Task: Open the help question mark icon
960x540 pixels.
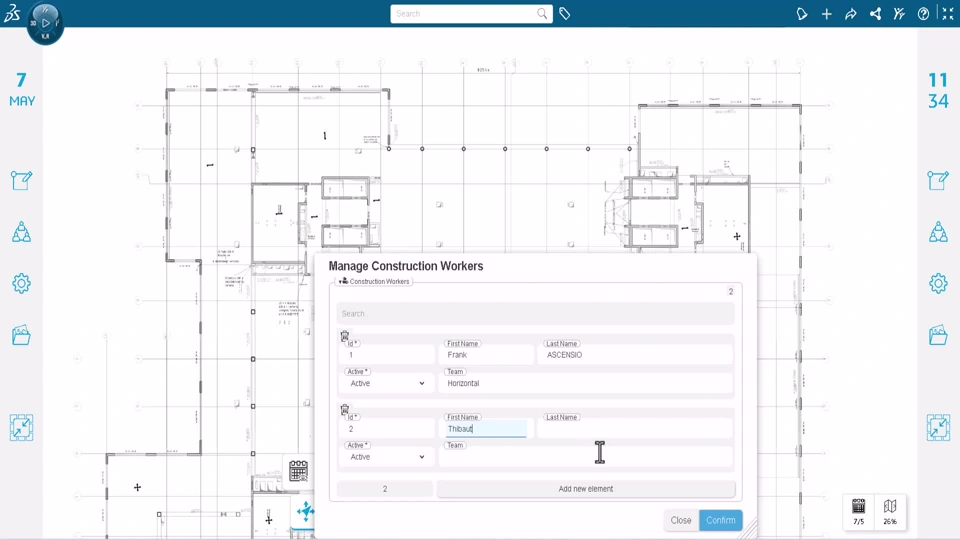Action: 923,14
